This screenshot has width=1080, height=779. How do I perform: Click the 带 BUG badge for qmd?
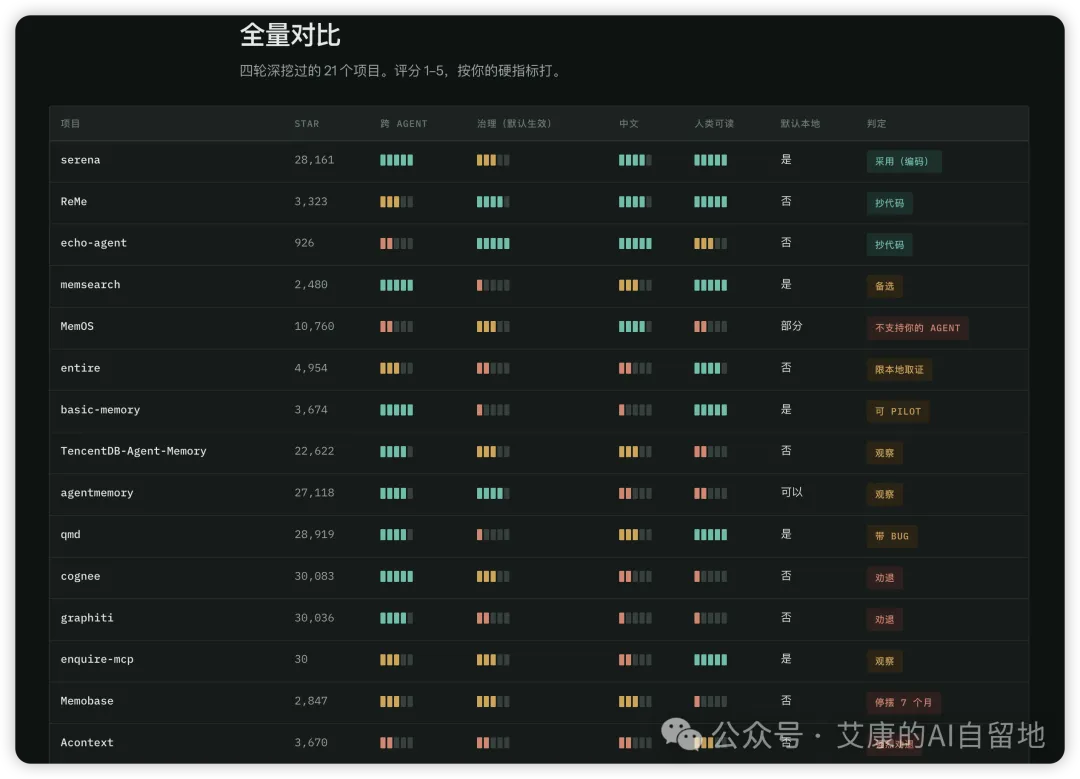click(891, 537)
